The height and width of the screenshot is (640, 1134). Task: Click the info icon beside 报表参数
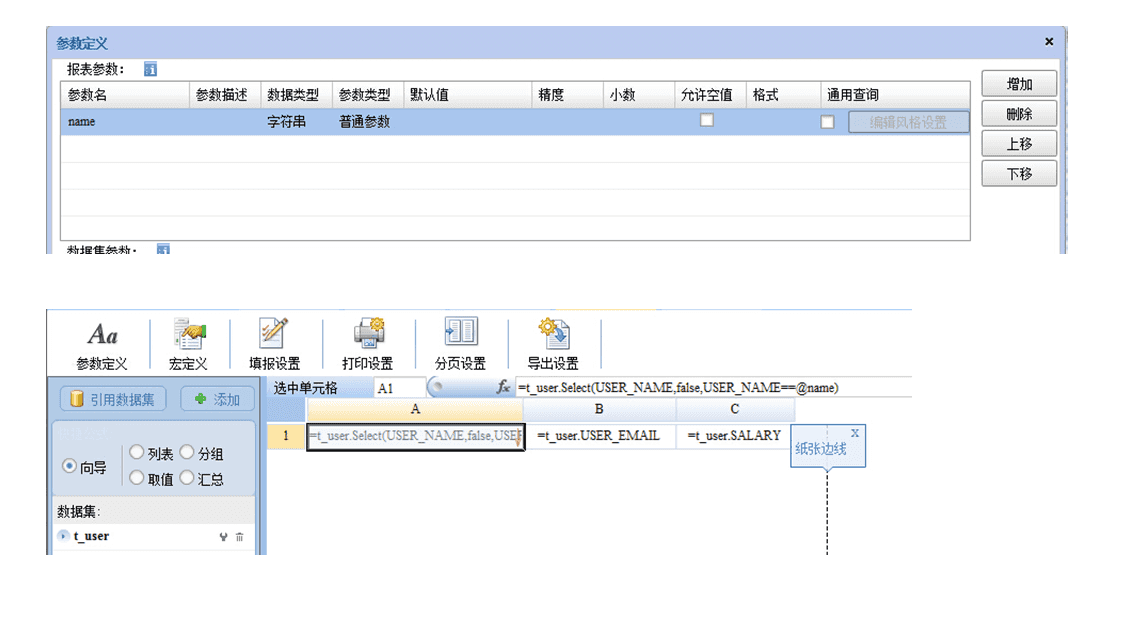150,69
